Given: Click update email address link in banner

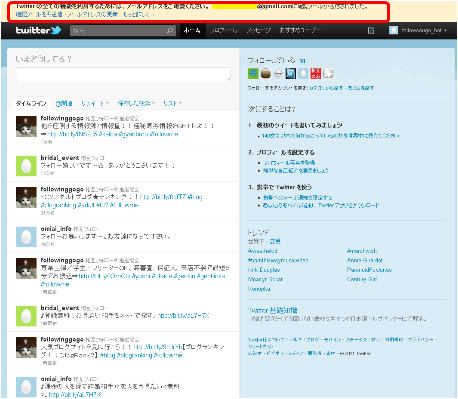Looking at the screenshot, I should (x=93, y=14).
